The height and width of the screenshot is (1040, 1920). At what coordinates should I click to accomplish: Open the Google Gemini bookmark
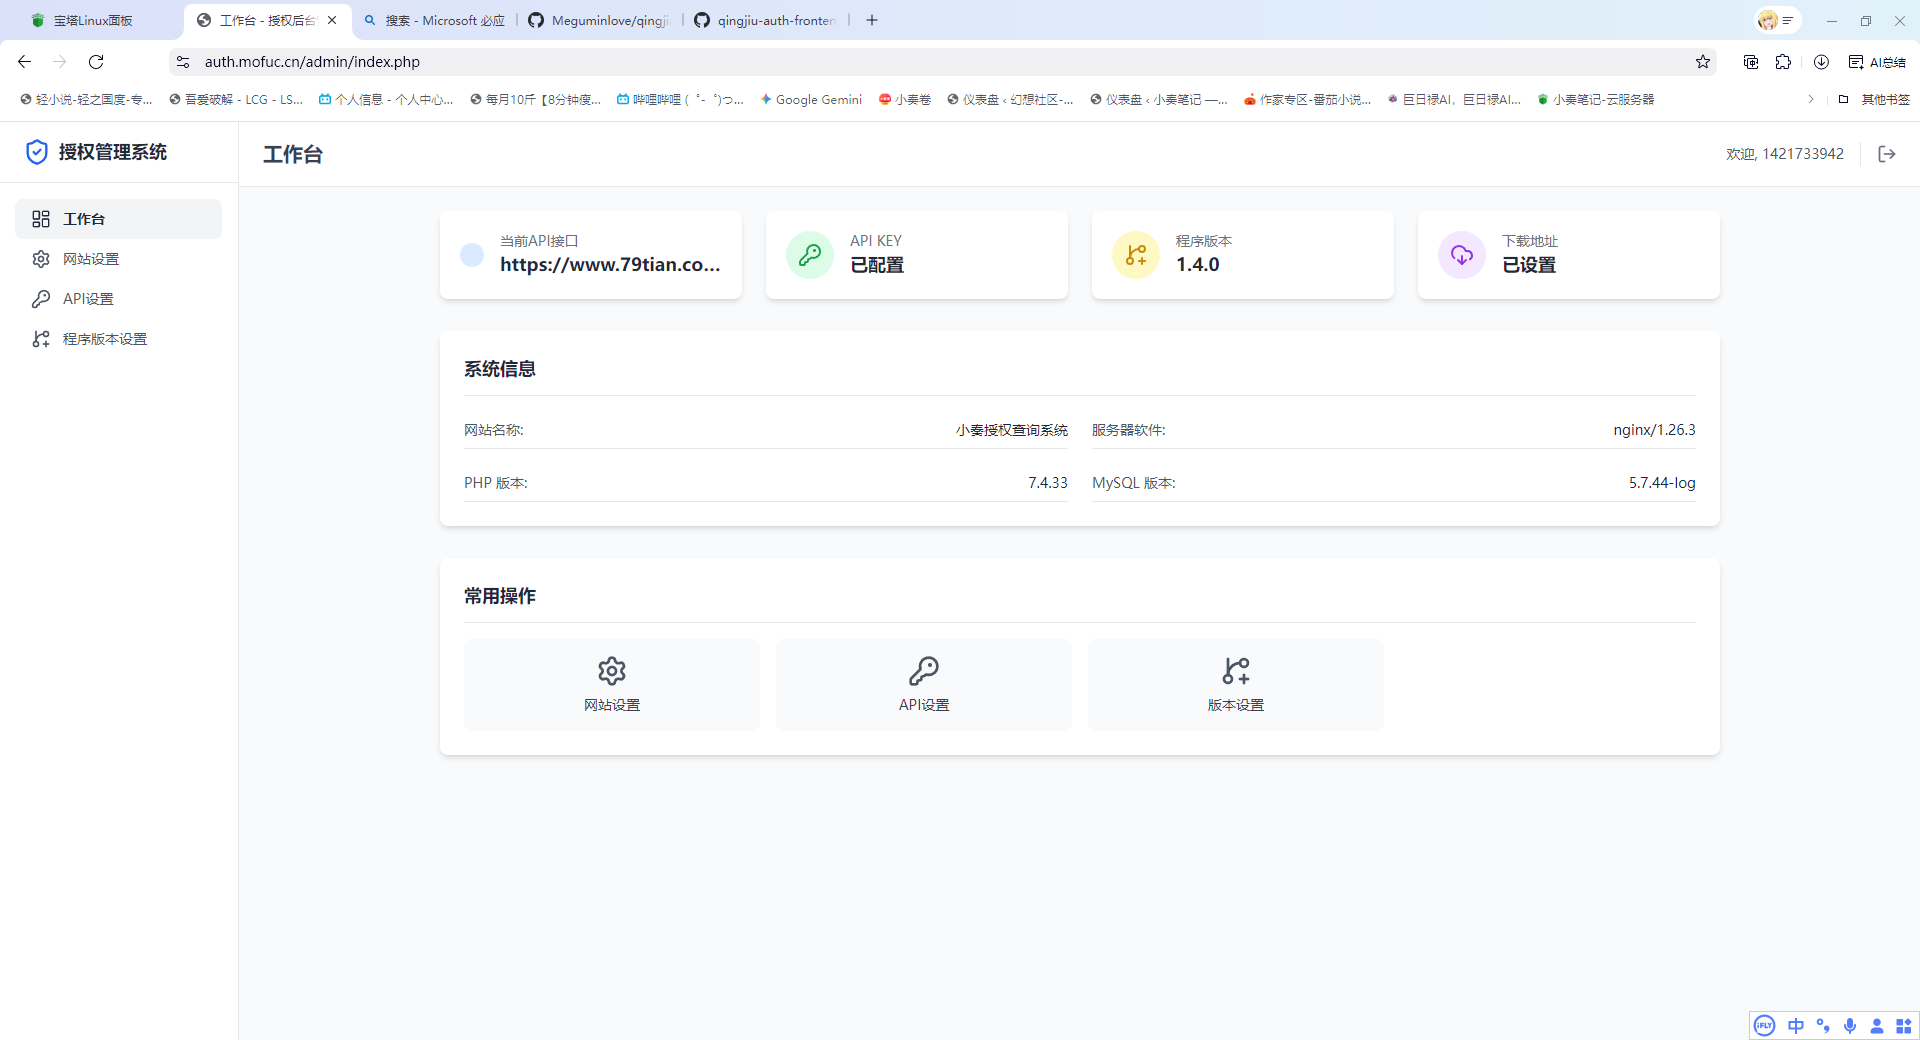tap(811, 99)
